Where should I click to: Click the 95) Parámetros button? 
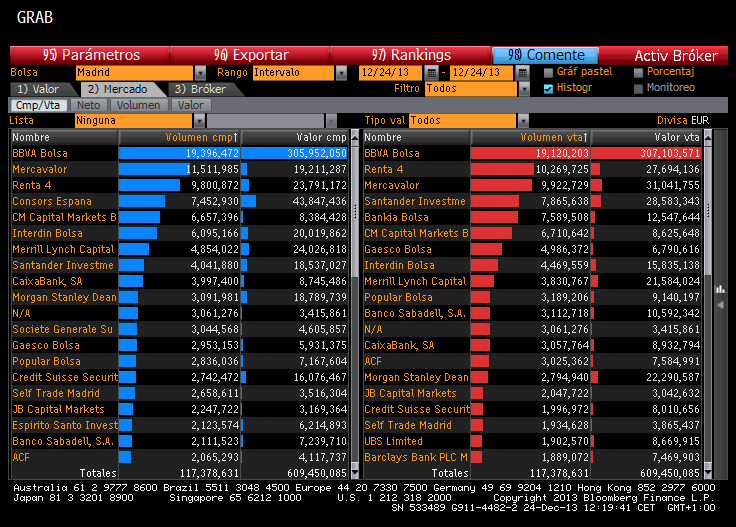(x=90, y=55)
